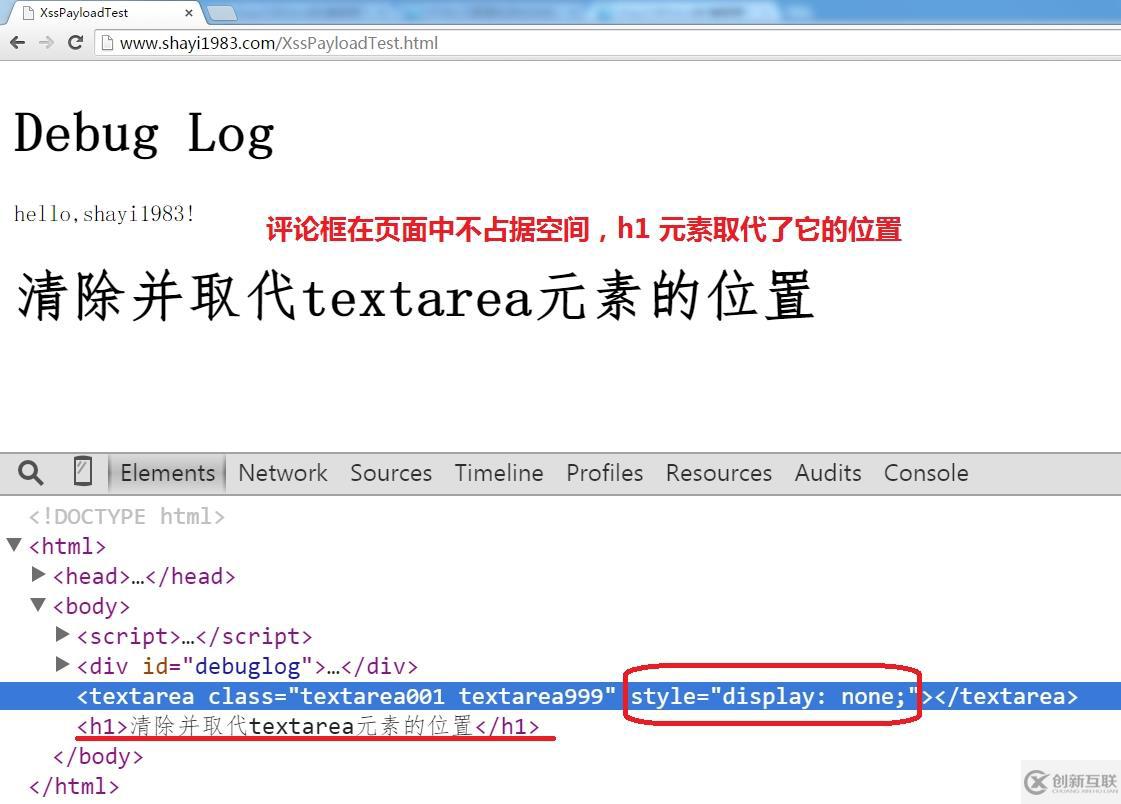The image size is (1121, 804).
Task: Open the Profiles panel tab
Action: 605,473
